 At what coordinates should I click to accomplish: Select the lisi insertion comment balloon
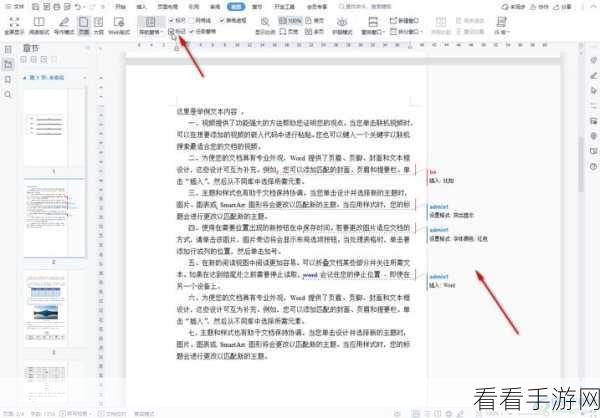tap(442, 176)
